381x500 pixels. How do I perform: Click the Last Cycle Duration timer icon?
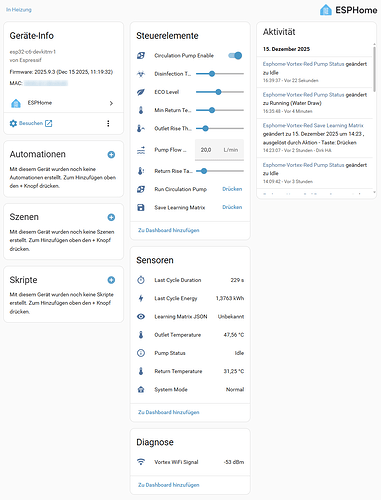coord(141,280)
